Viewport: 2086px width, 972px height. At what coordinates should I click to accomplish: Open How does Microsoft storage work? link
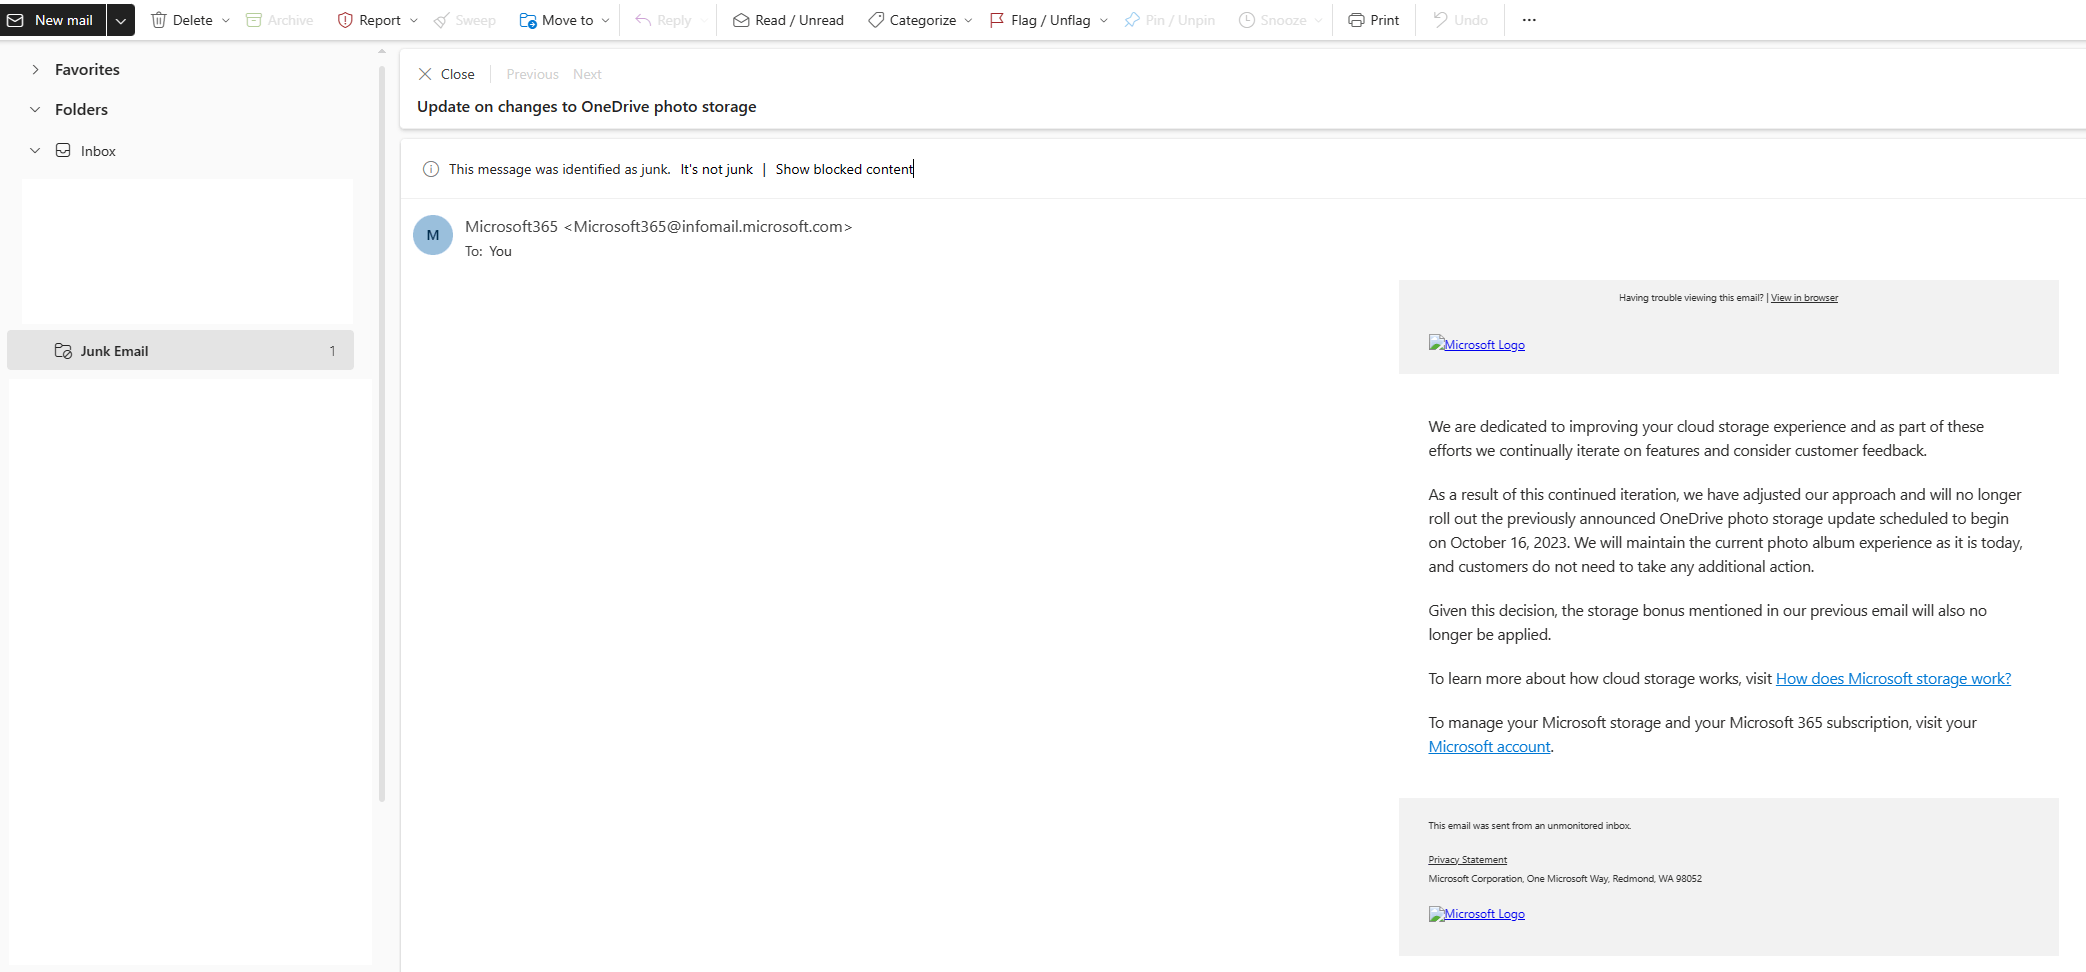click(1893, 678)
